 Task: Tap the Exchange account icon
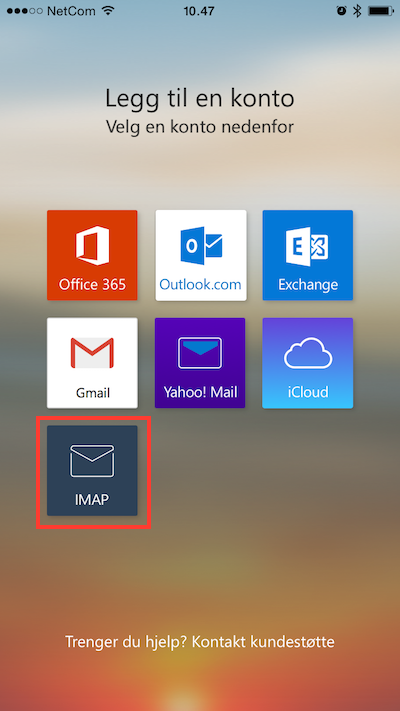(x=307, y=246)
